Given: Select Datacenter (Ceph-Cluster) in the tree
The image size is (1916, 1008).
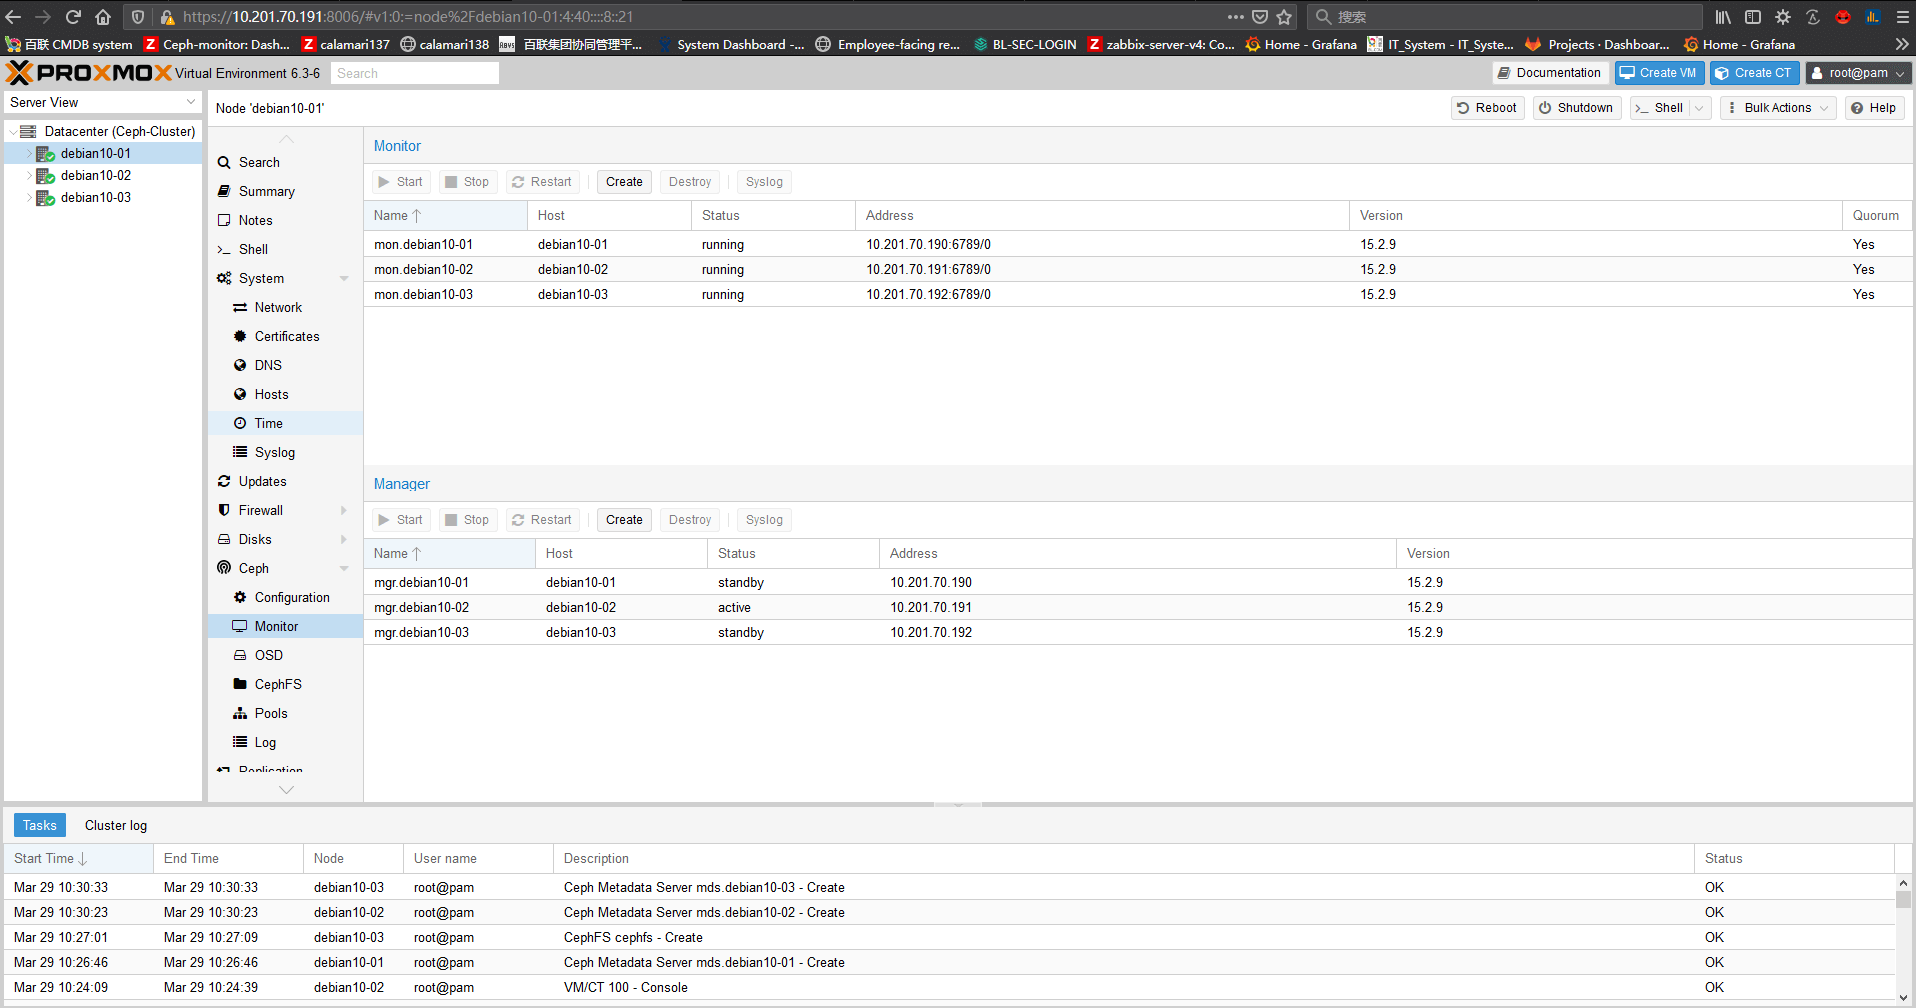Looking at the screenshot, I should coord(120,131).
